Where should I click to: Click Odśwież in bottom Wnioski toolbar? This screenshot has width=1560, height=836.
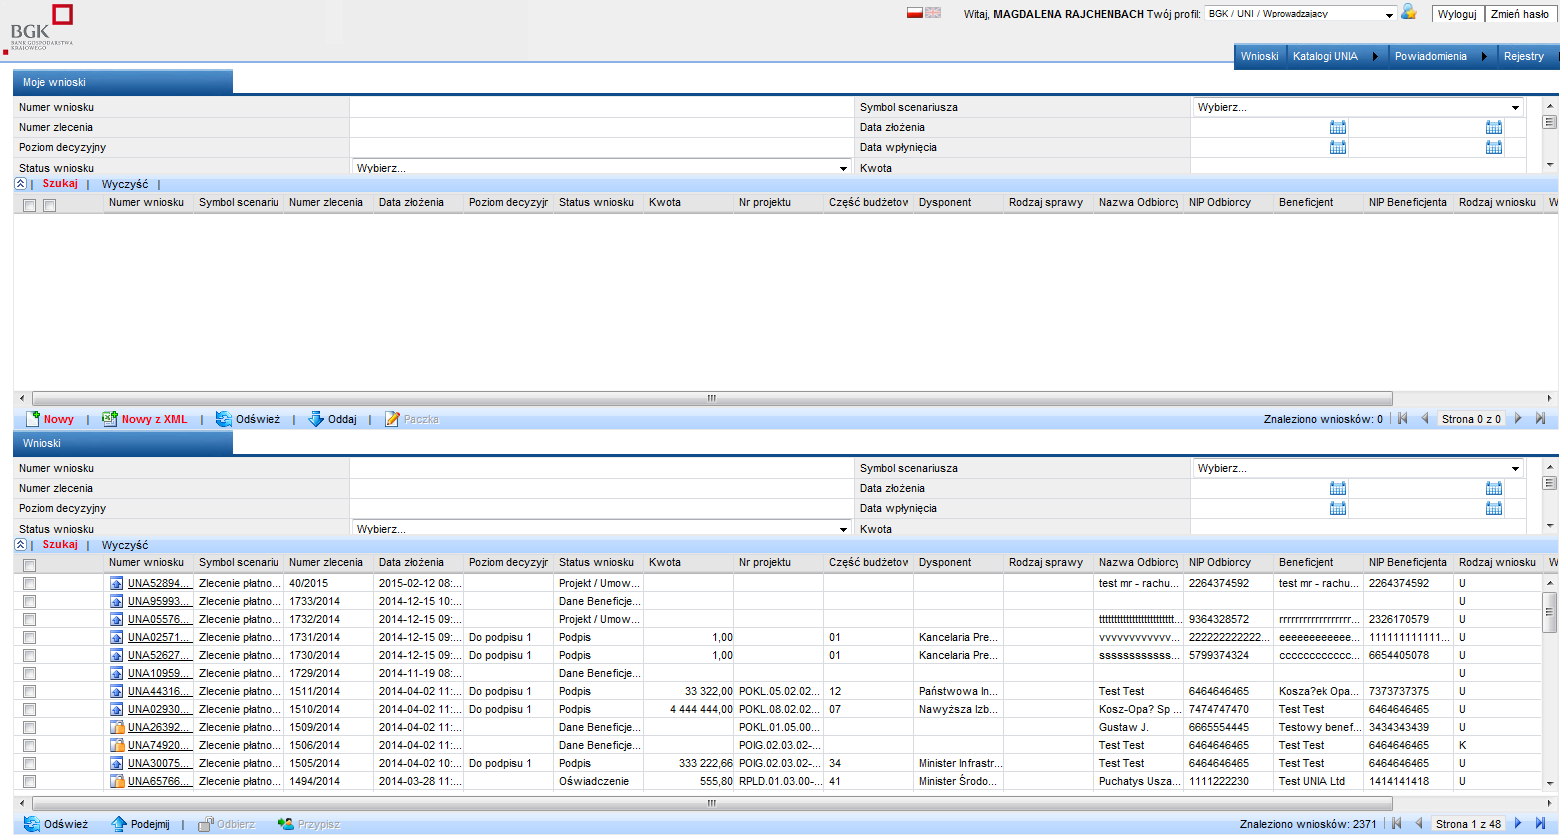coord(56,824)
